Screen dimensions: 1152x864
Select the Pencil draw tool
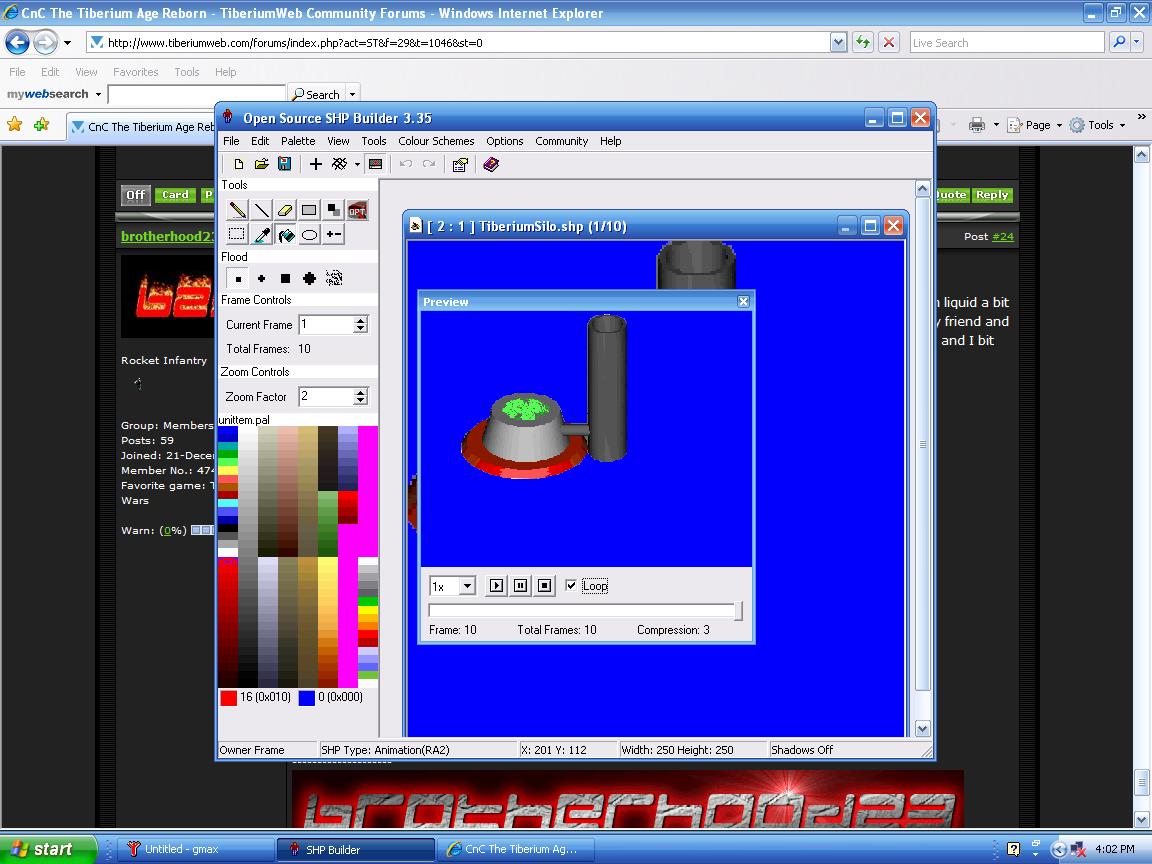pos(237,210)
